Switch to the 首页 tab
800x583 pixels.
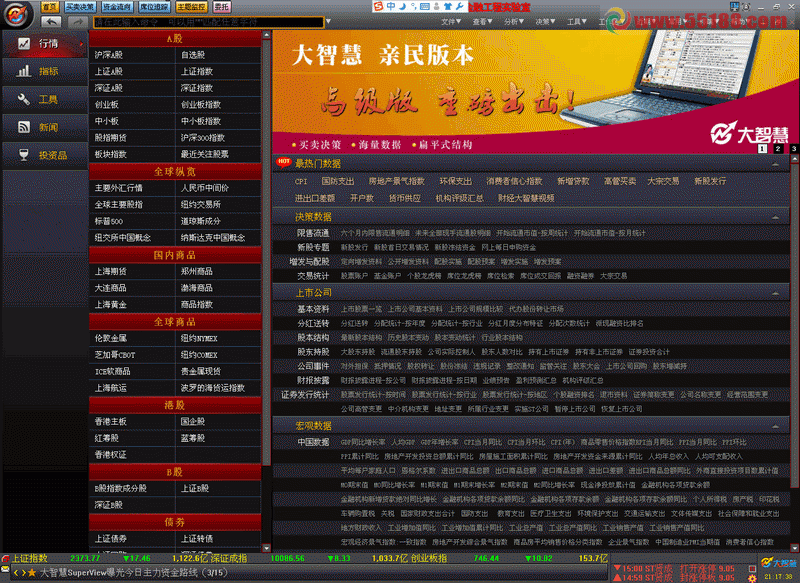(49, 7)
